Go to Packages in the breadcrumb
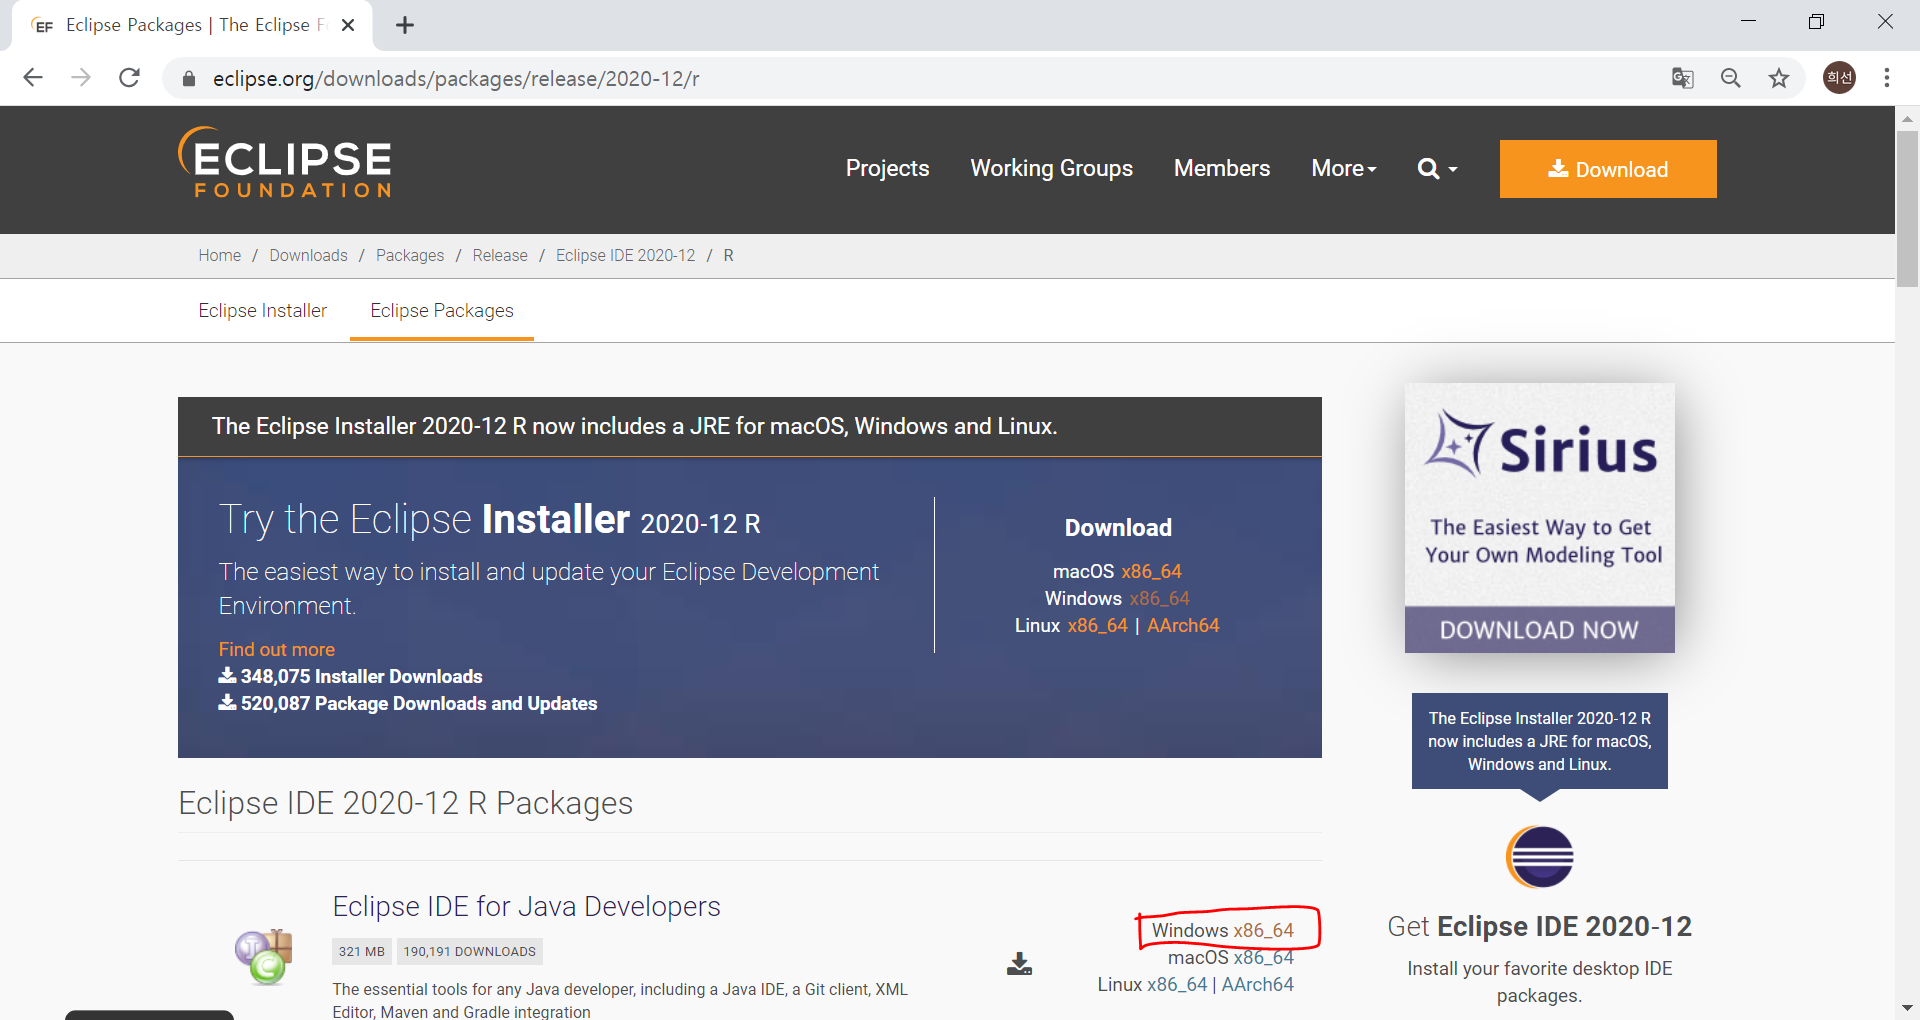 (410, 255)
